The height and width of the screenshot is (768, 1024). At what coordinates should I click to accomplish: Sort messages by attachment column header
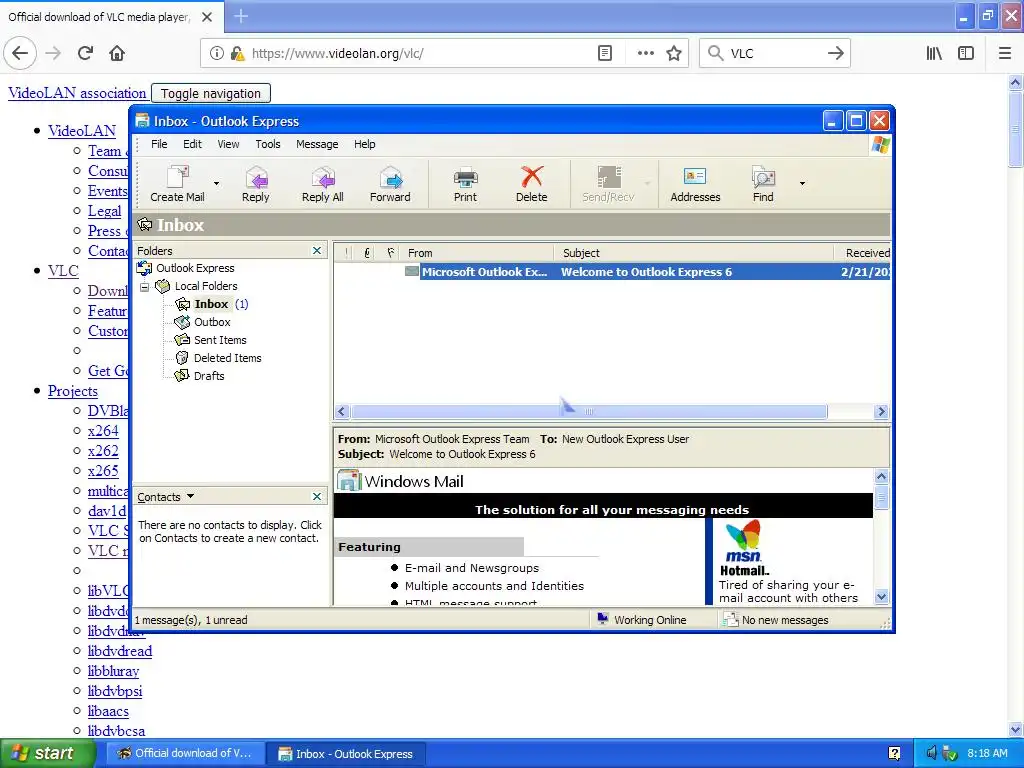(368, 253)
